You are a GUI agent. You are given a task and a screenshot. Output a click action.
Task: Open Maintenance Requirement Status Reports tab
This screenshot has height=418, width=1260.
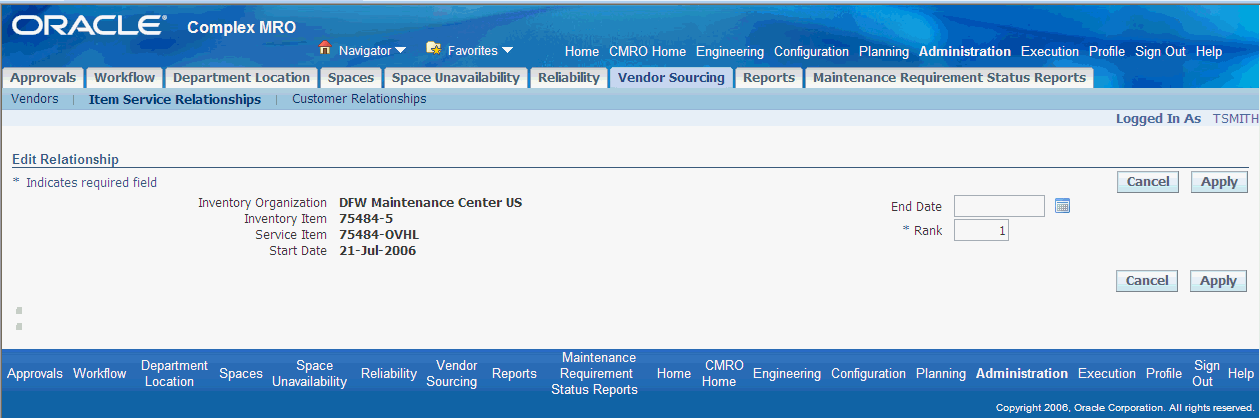[949, 77]
